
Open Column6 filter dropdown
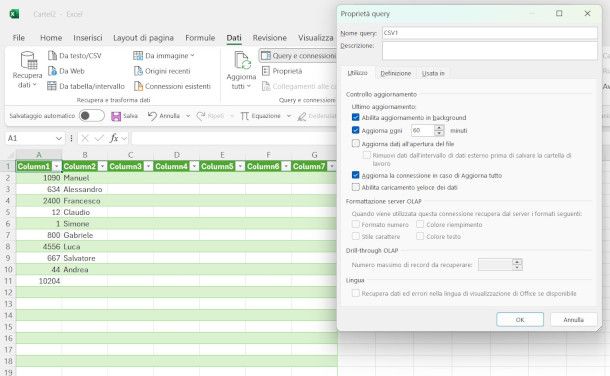(x=286, y=166)
